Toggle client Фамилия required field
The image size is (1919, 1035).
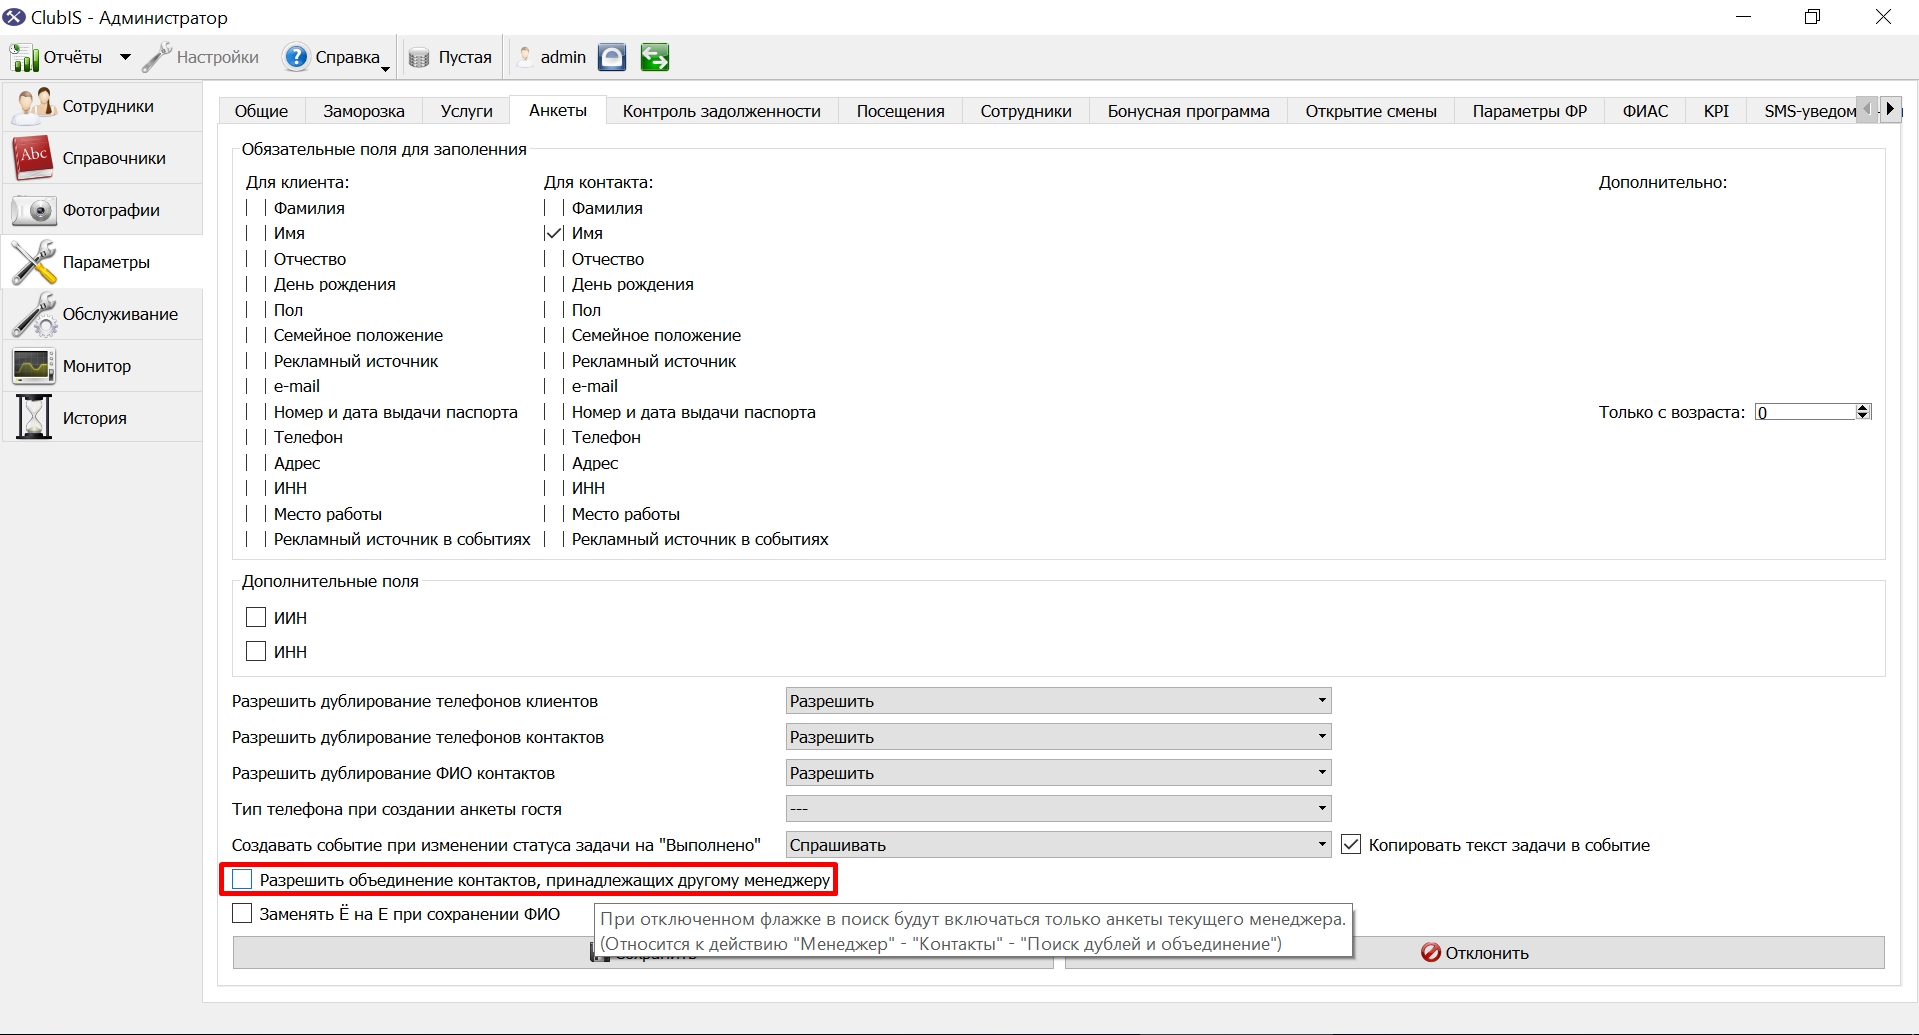(x=256, y=208)
